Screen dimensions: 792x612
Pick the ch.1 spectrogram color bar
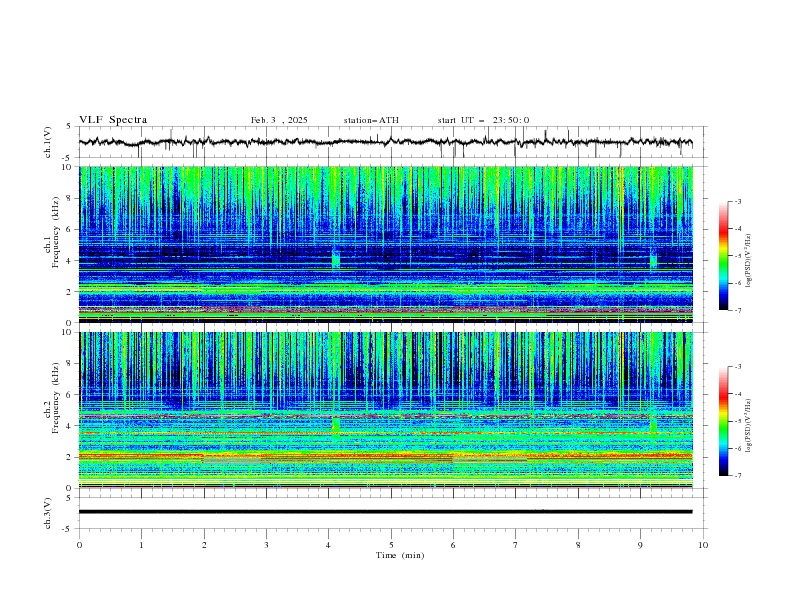[x=724, y=256]
